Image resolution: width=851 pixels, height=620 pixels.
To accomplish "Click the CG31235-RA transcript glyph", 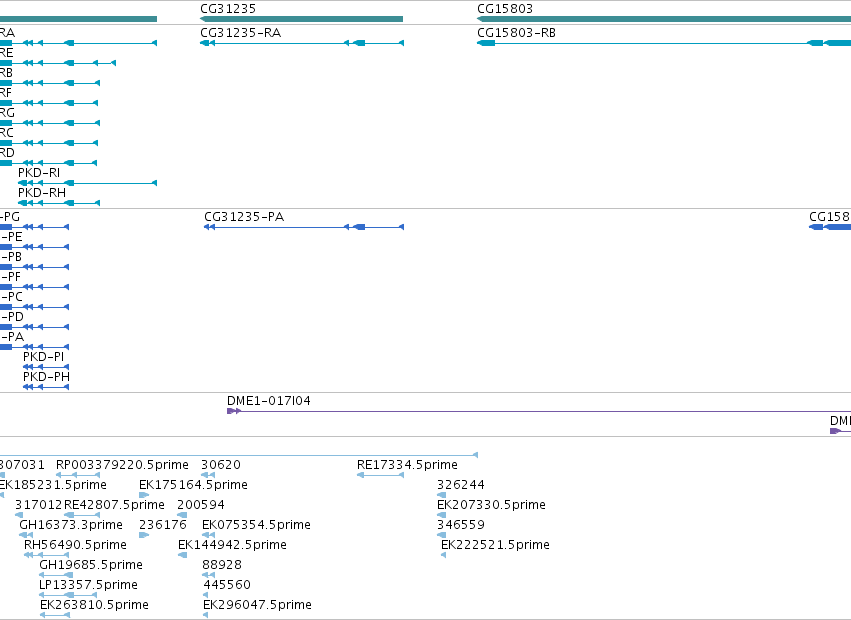I will (302, 43).
